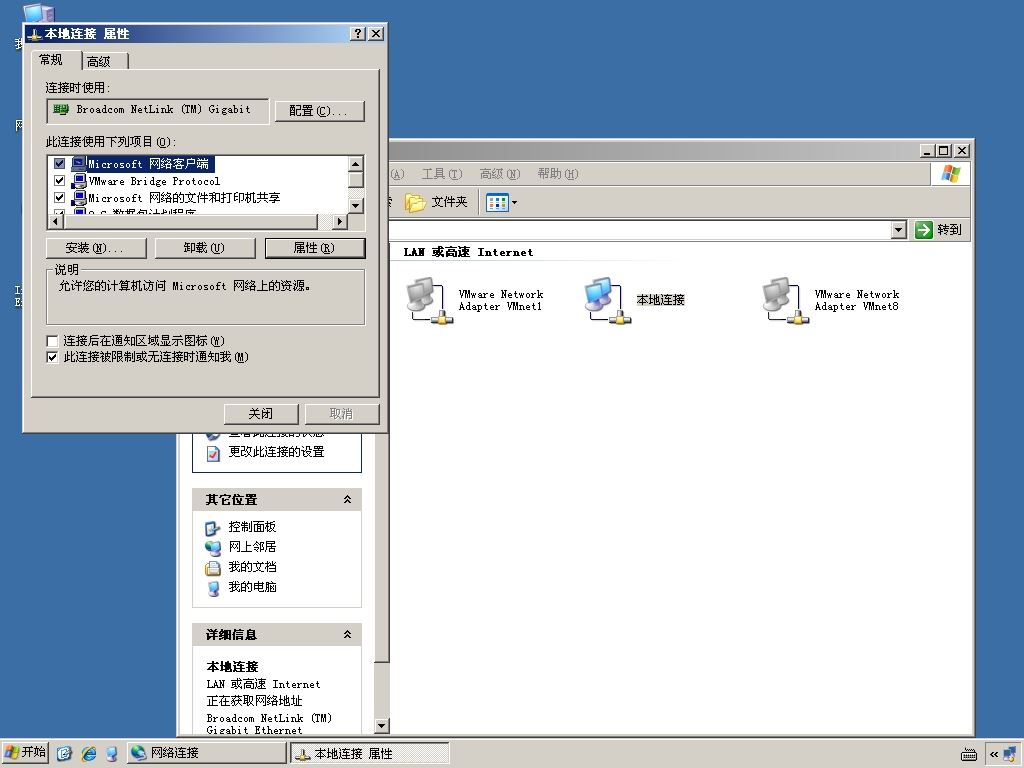Click the component list scroll right arrow
1024x768 pixels.
click(x=339, y=222)
